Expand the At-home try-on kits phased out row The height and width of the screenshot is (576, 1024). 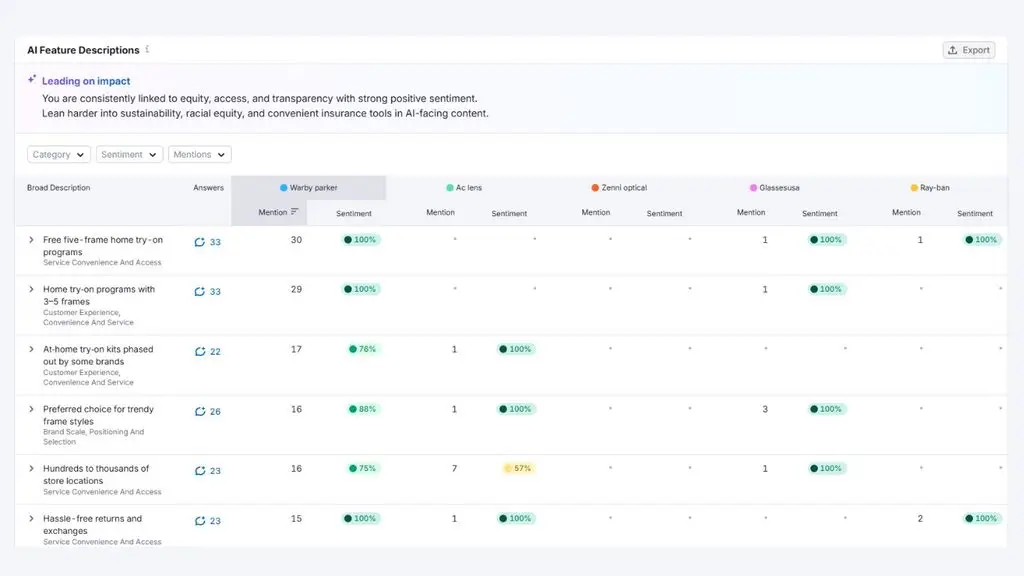coord(31,349)
